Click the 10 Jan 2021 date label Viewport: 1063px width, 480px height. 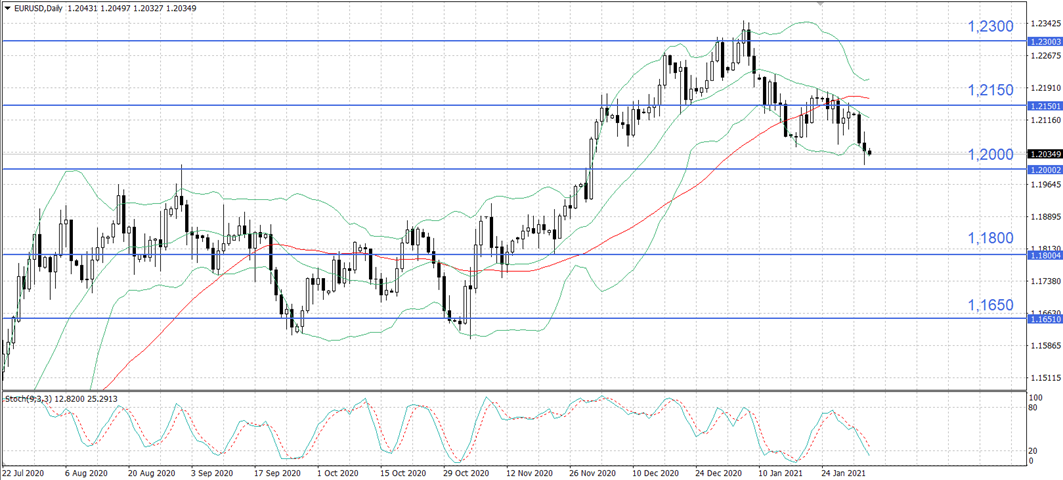click(780, 473)
